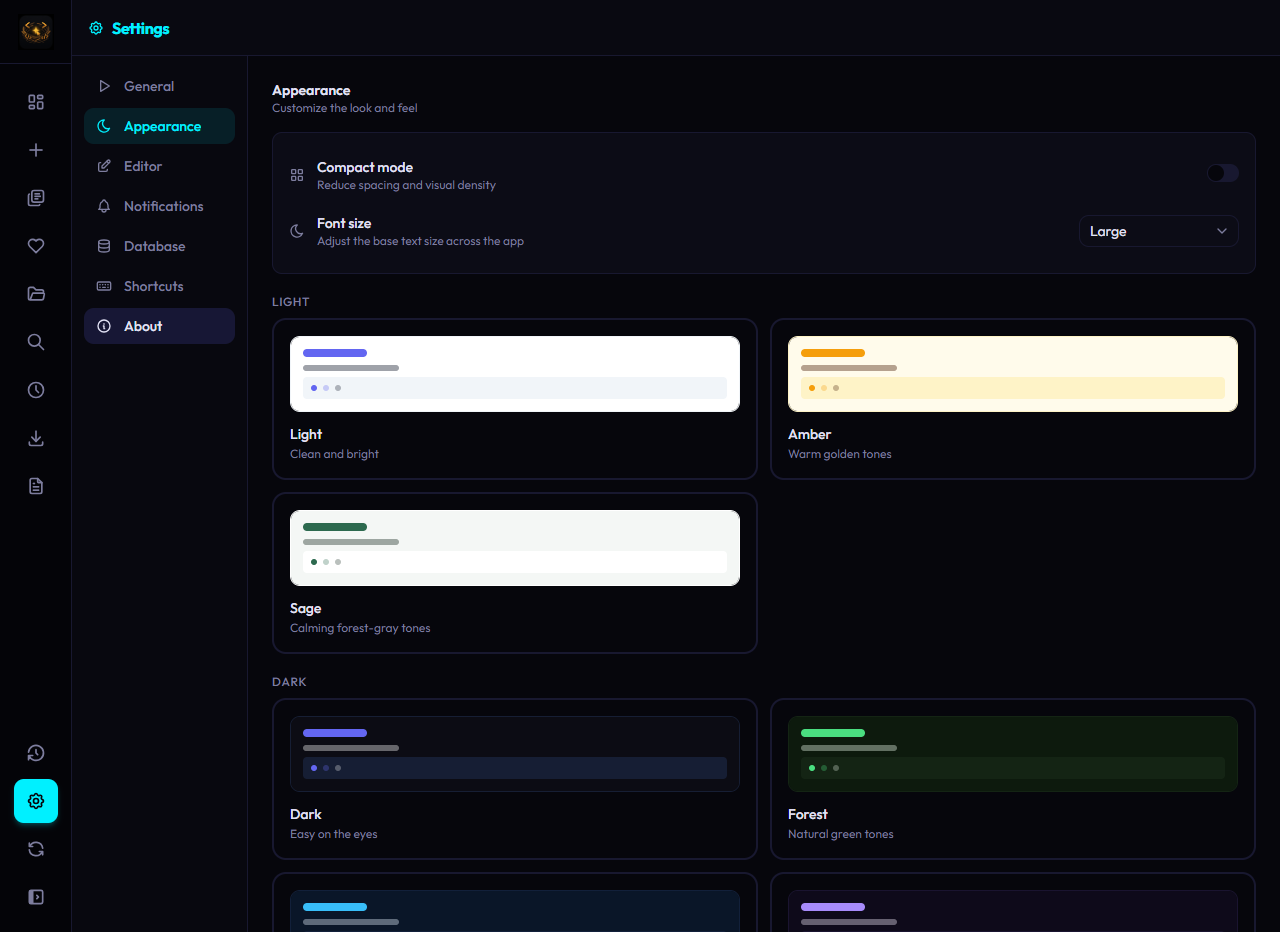
Task: Select the Appearance settings section
Action: click(x=160, y=126)
